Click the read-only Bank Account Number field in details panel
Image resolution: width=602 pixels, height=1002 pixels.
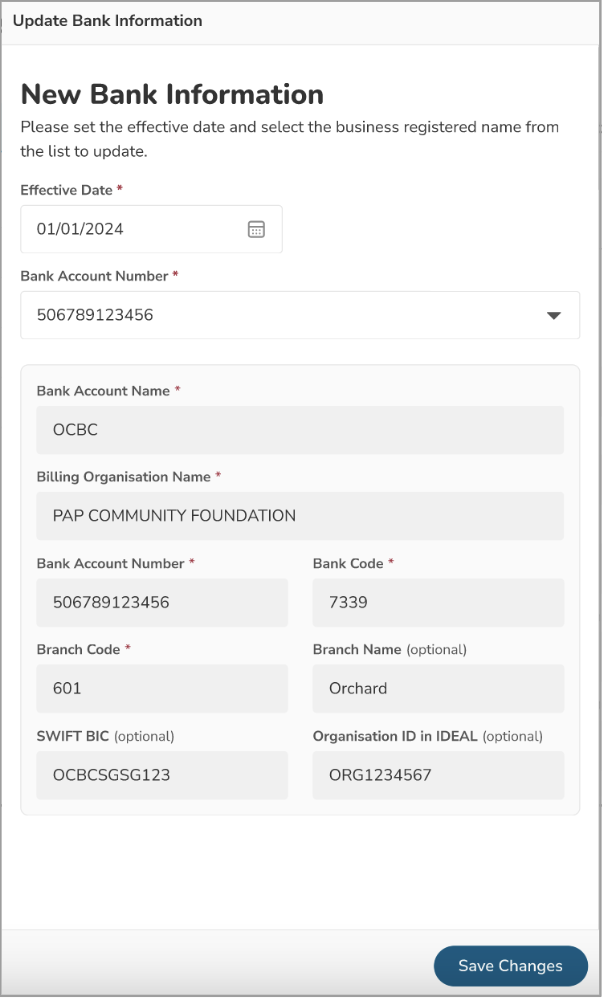tap(162, 603)
